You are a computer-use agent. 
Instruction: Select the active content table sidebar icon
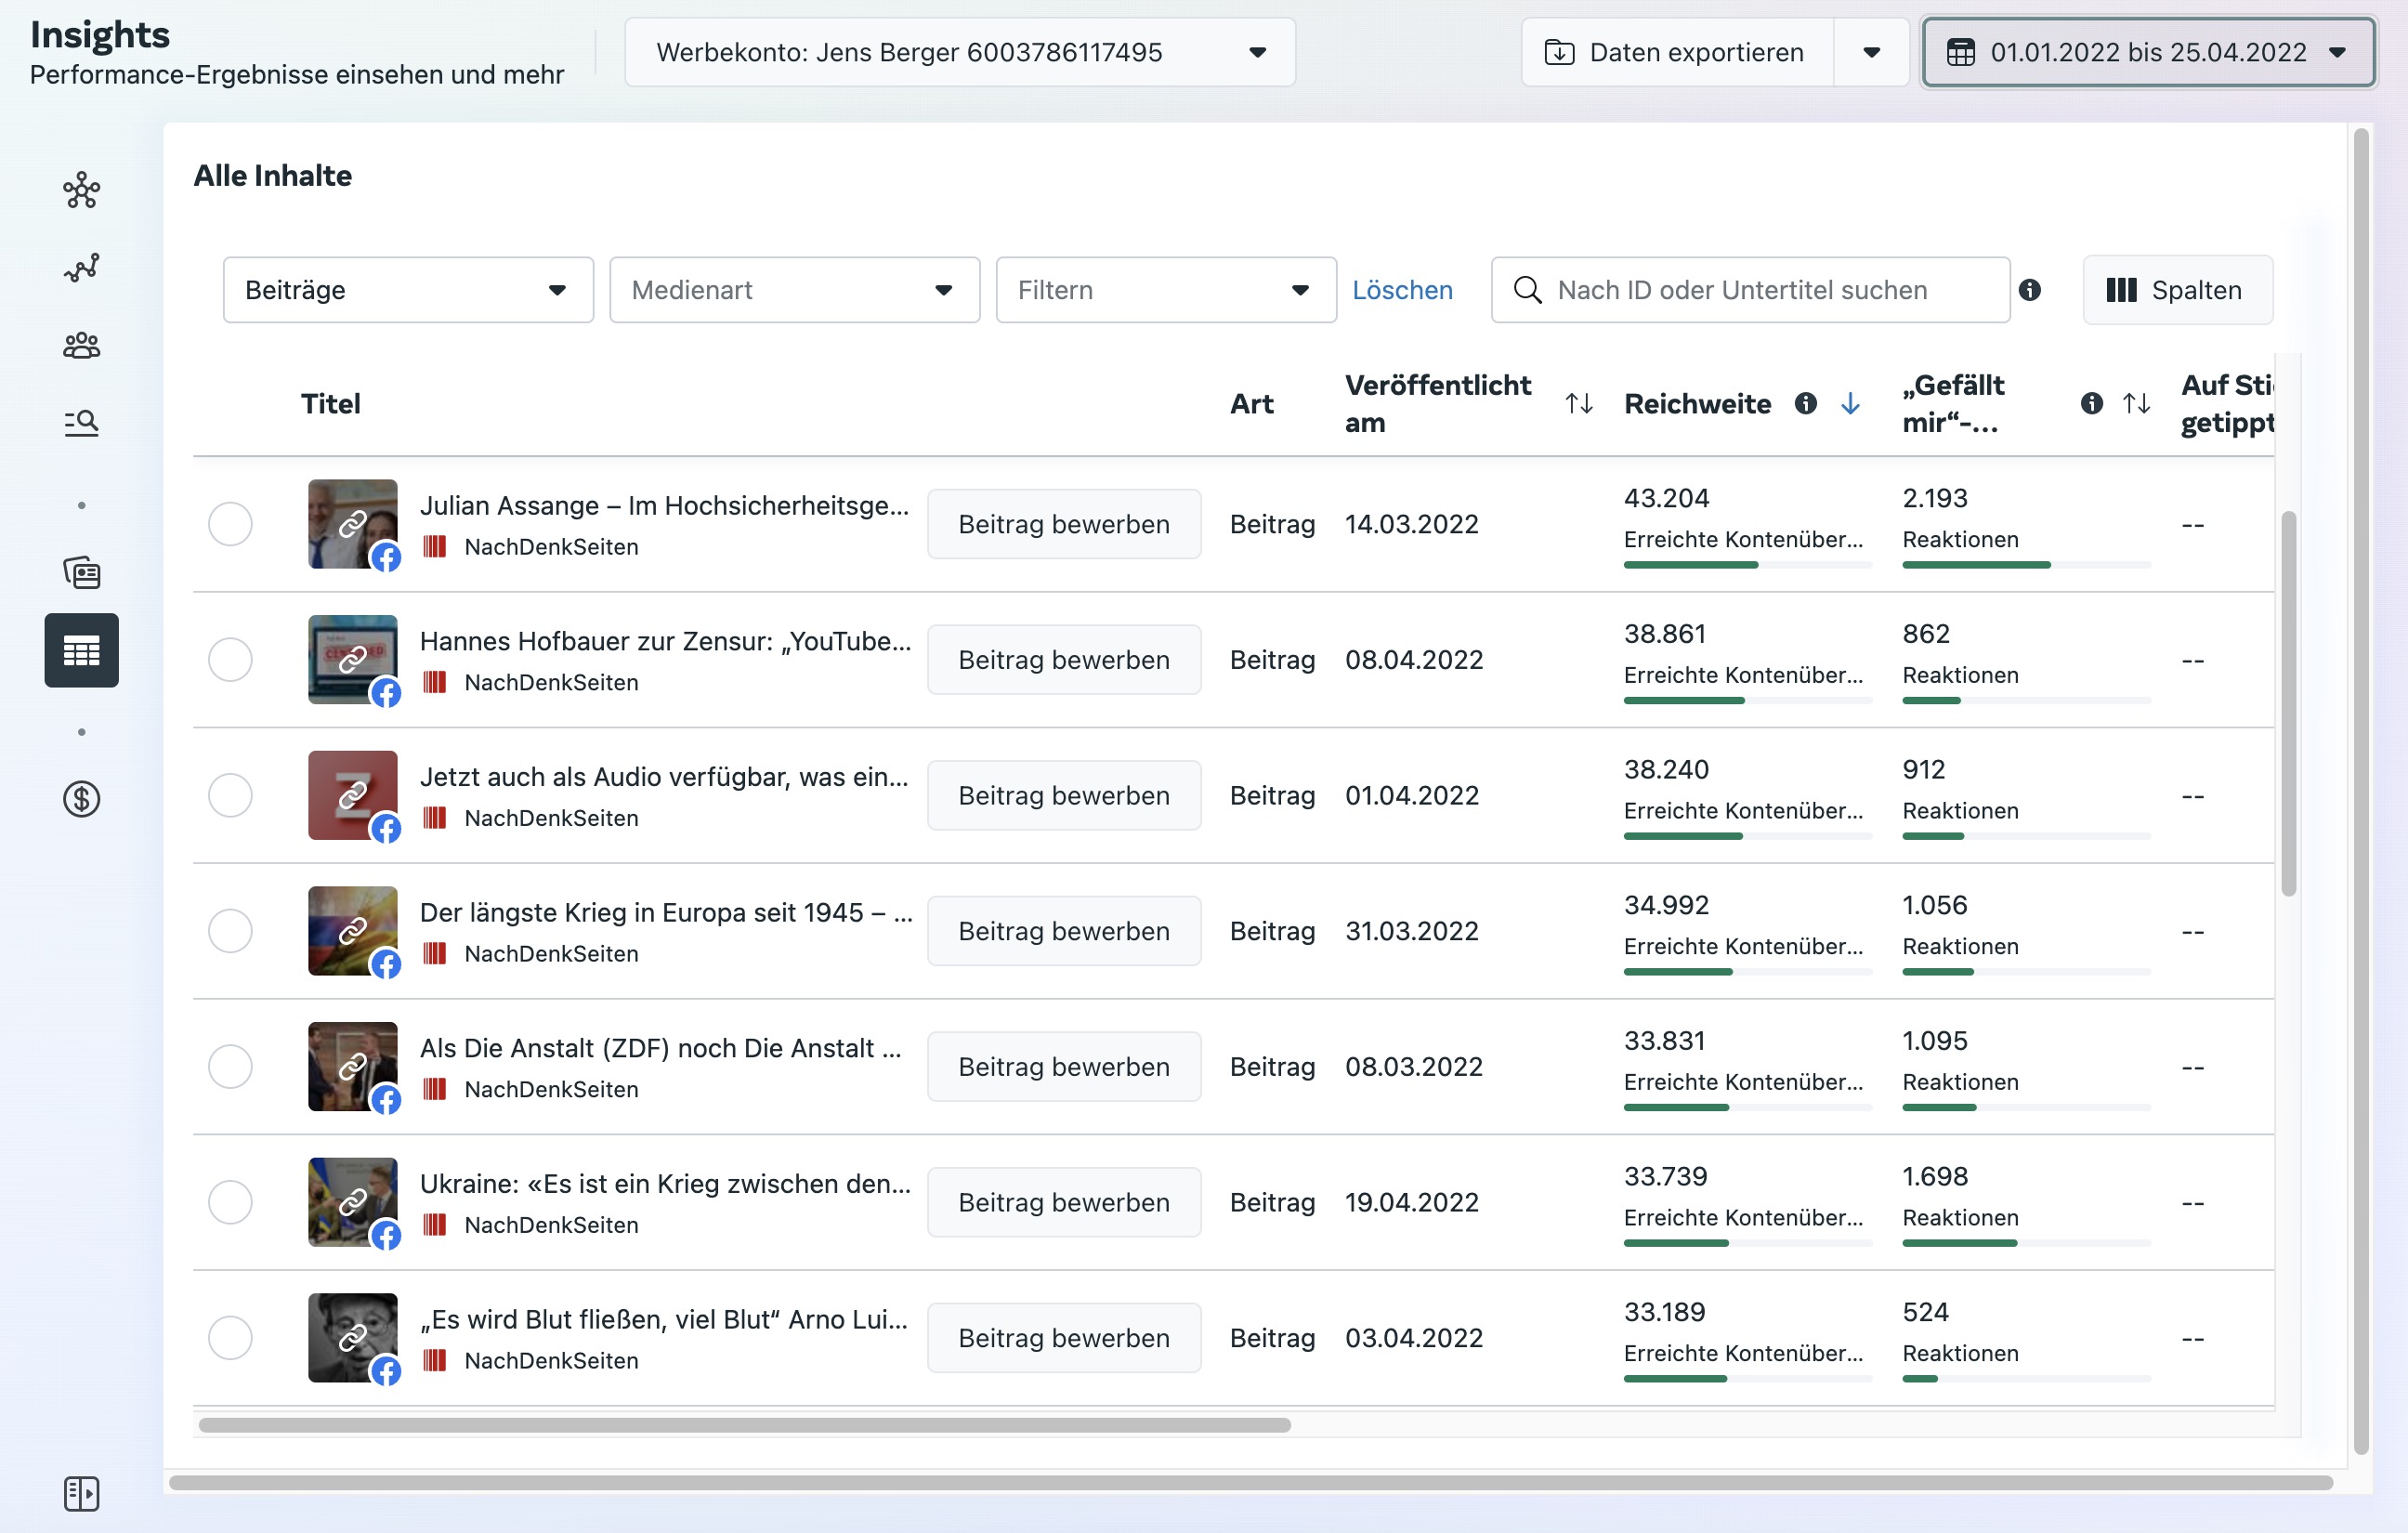(81, 650)
